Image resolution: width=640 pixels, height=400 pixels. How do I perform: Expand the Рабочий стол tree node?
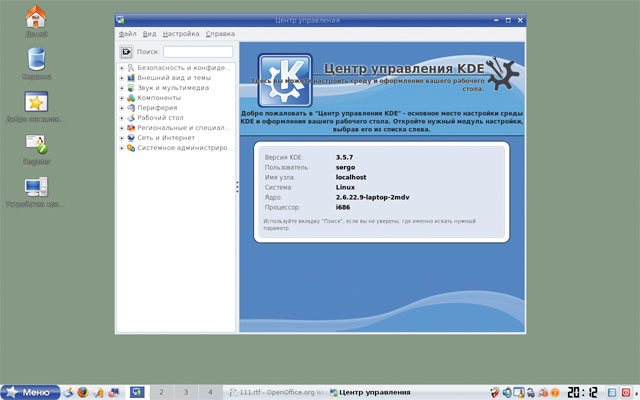122,118
